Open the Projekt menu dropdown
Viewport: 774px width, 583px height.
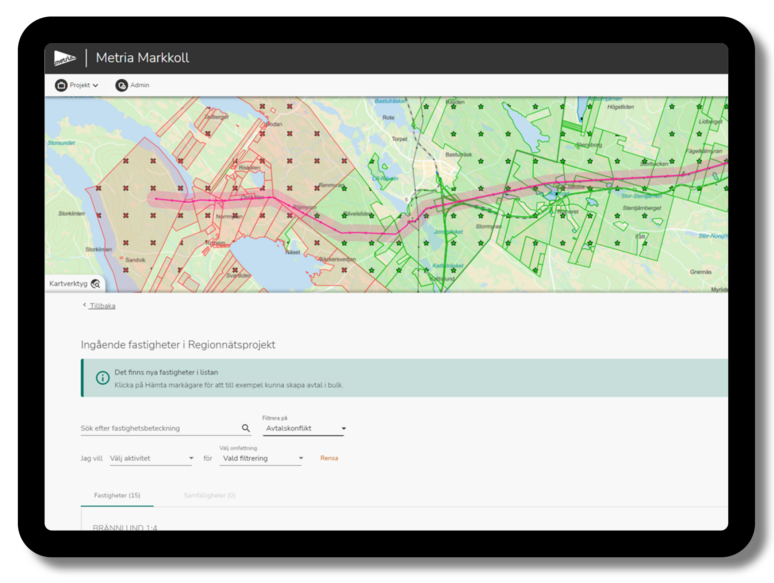point(77,85)
